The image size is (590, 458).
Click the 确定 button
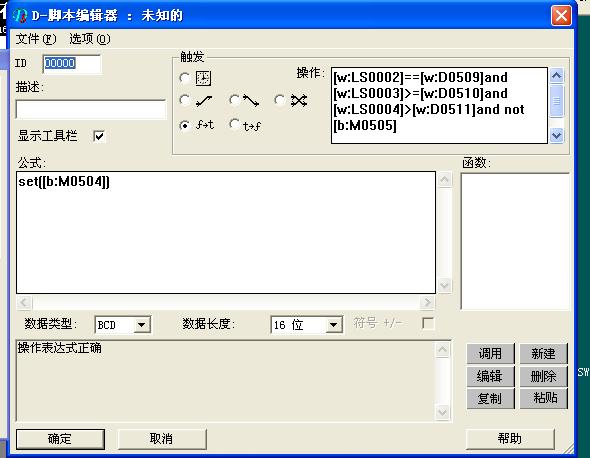click(x=60, y=439)
